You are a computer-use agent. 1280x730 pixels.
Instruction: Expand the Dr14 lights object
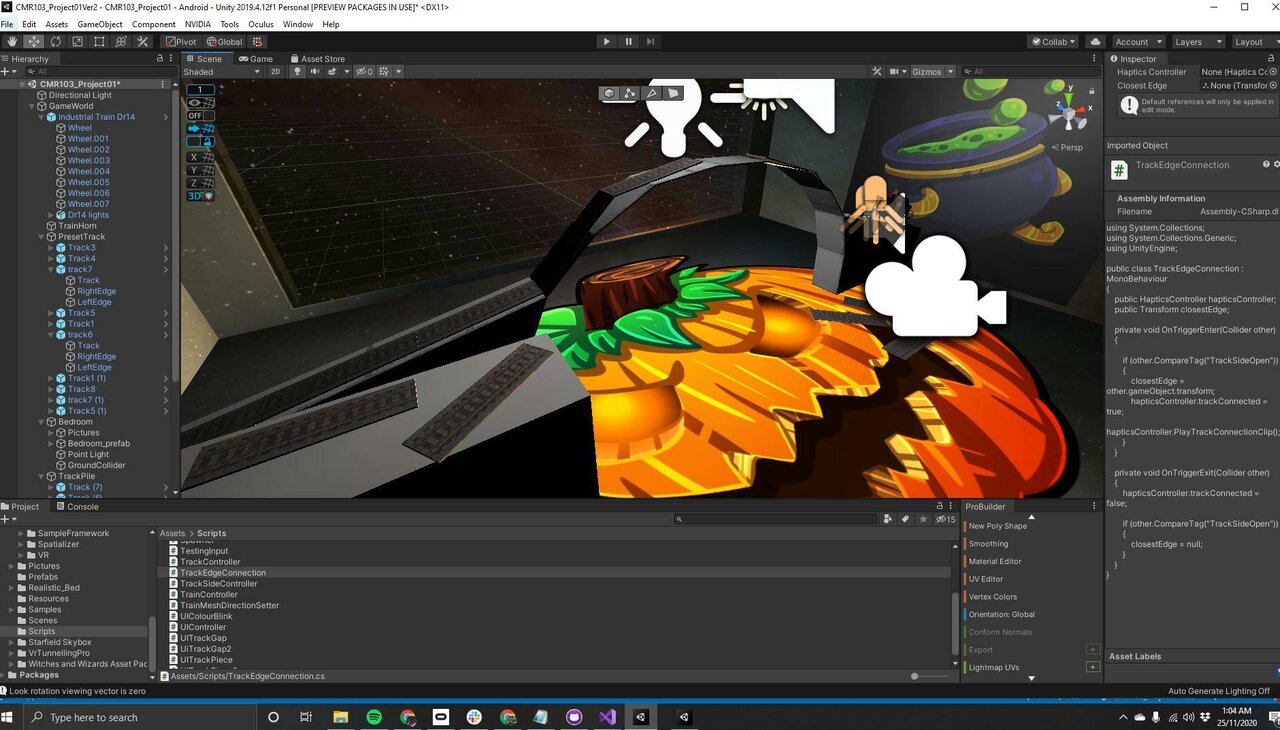[x=51, y=215]
